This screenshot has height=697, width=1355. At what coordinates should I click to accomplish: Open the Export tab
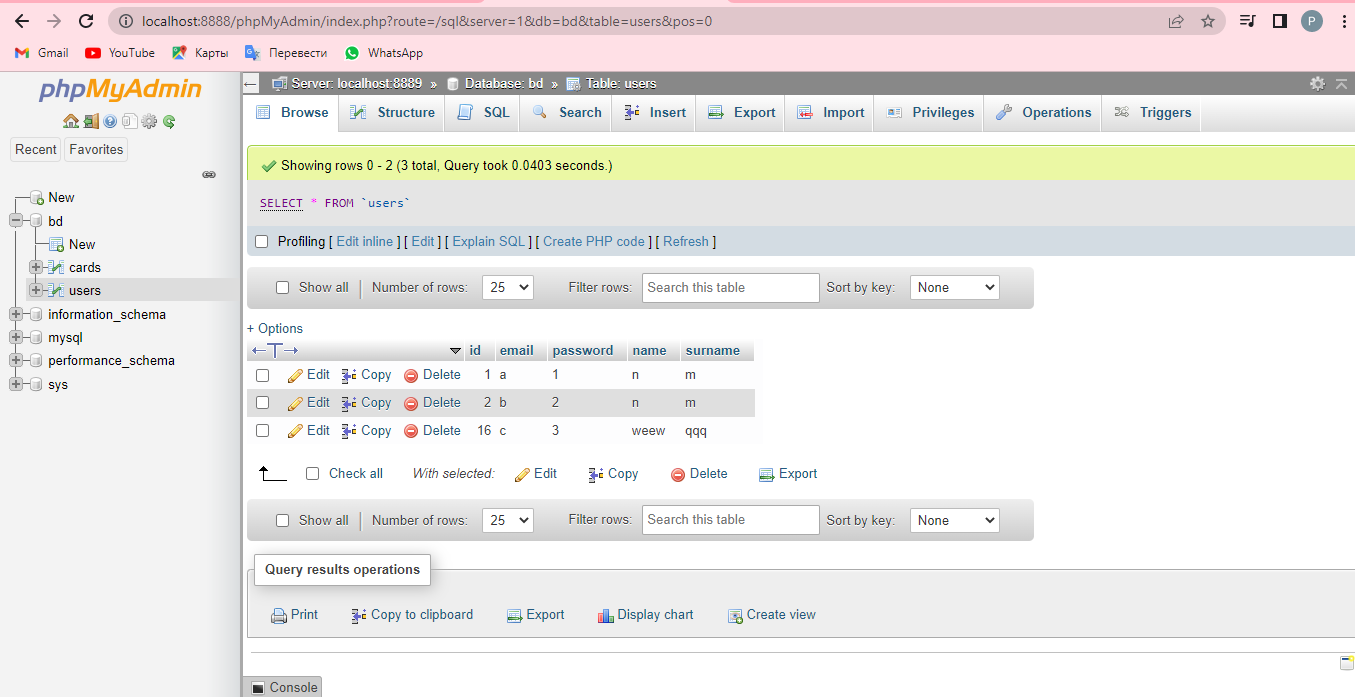741,113
